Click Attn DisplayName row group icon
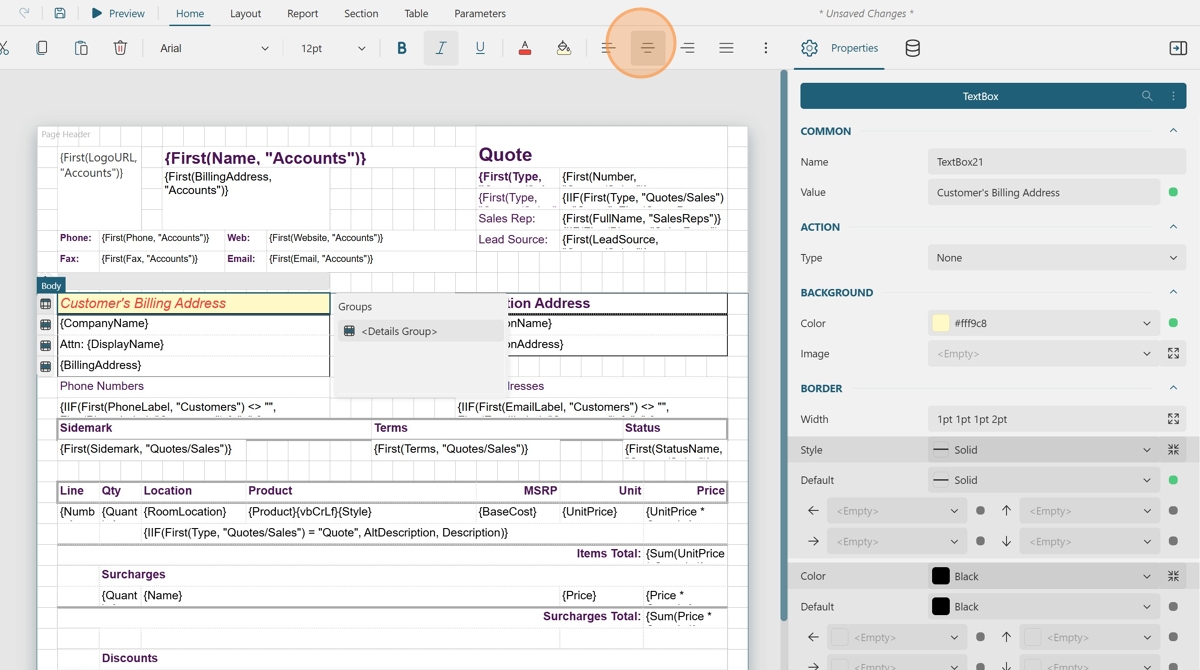1200x670 pixels. pyautogui.click(x=46, y=345)
